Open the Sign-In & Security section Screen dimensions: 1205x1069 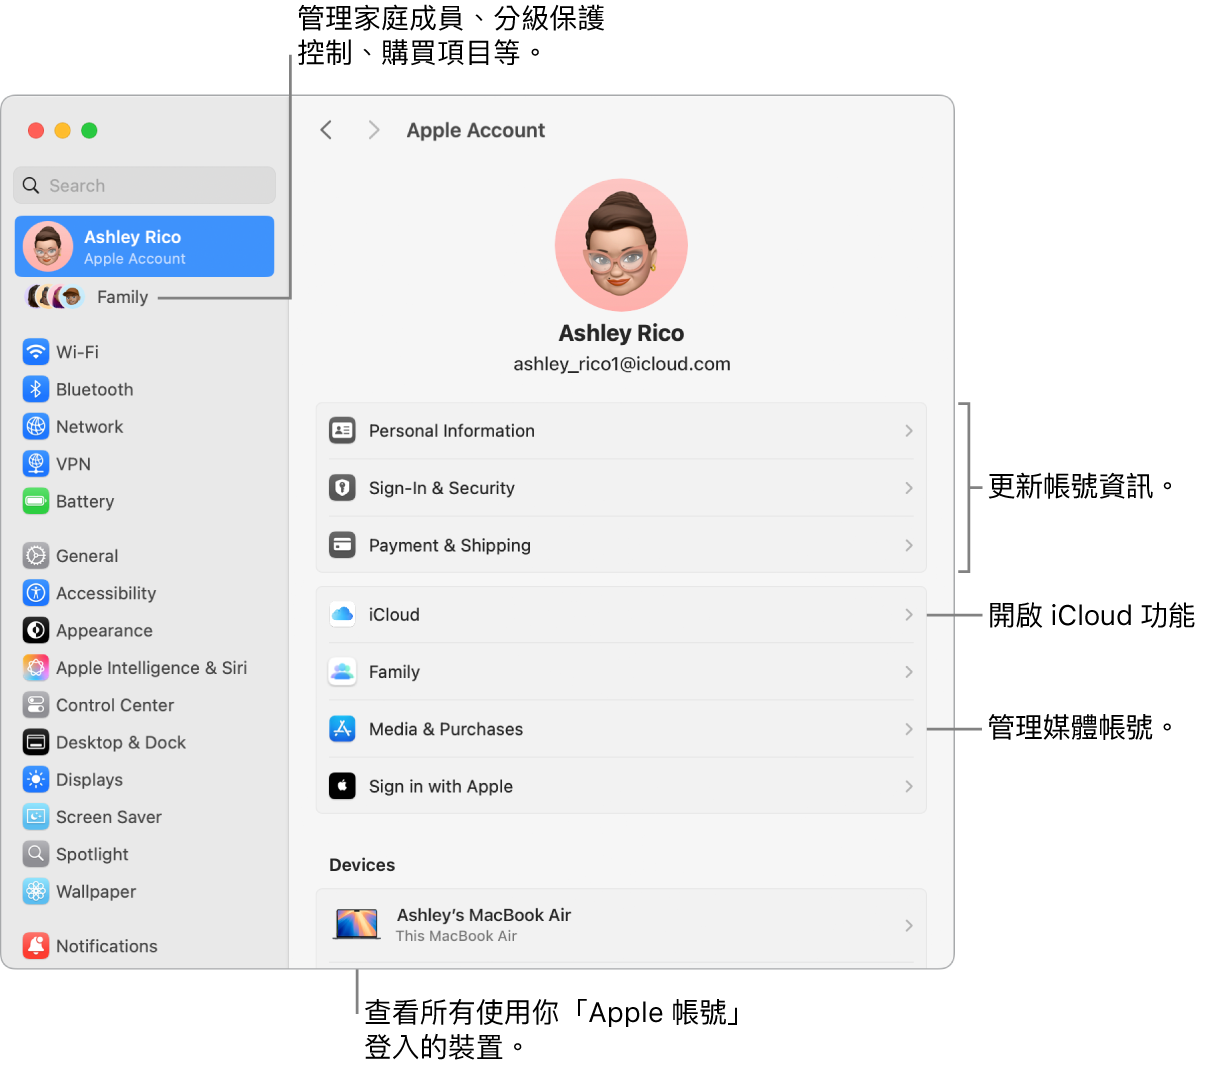click(x=621, y=488)
